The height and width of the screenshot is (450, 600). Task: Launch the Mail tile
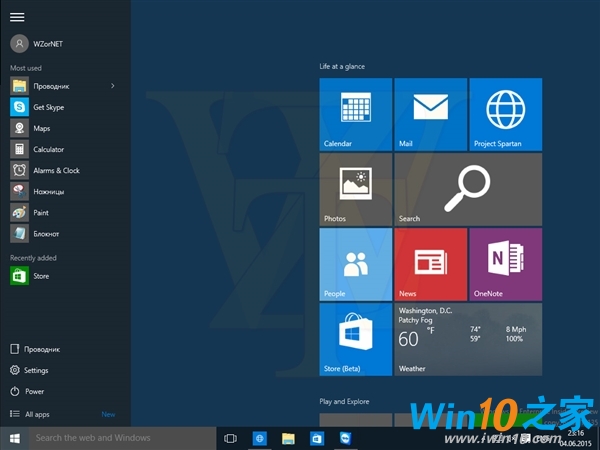click(430, 114)
